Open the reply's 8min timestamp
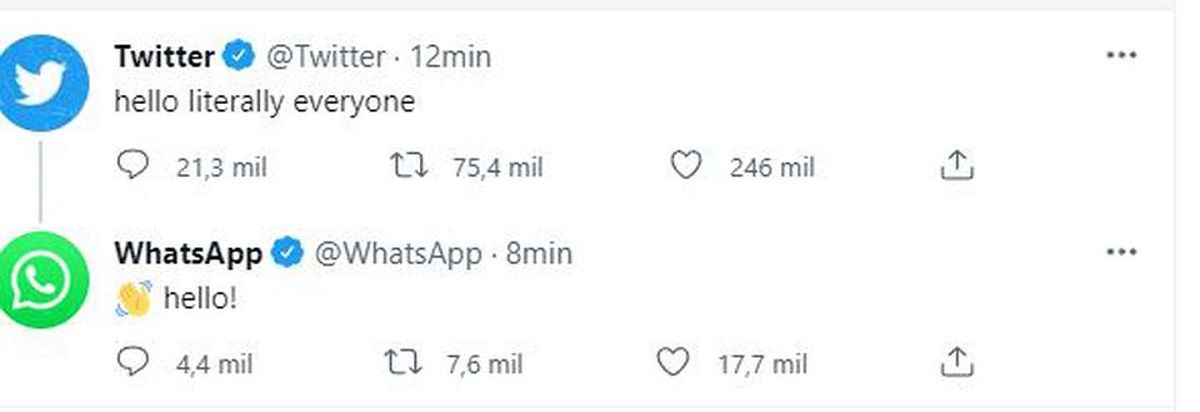Screen dimensions: 1200x412 [539, 254]
